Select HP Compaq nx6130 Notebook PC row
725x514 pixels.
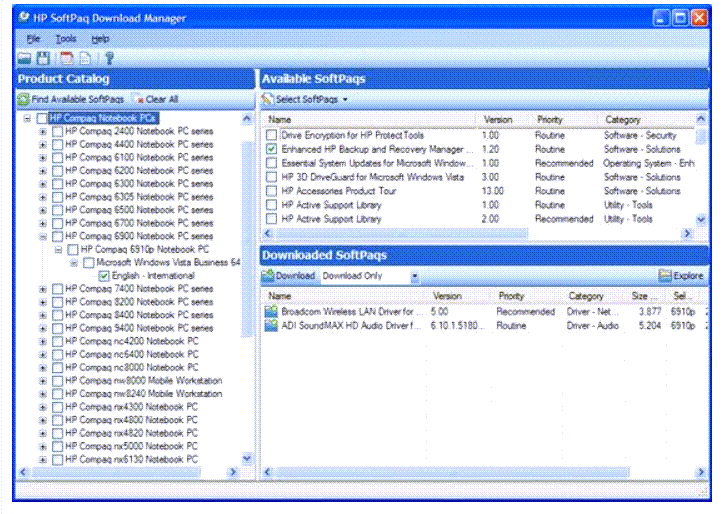pos(131,459)
